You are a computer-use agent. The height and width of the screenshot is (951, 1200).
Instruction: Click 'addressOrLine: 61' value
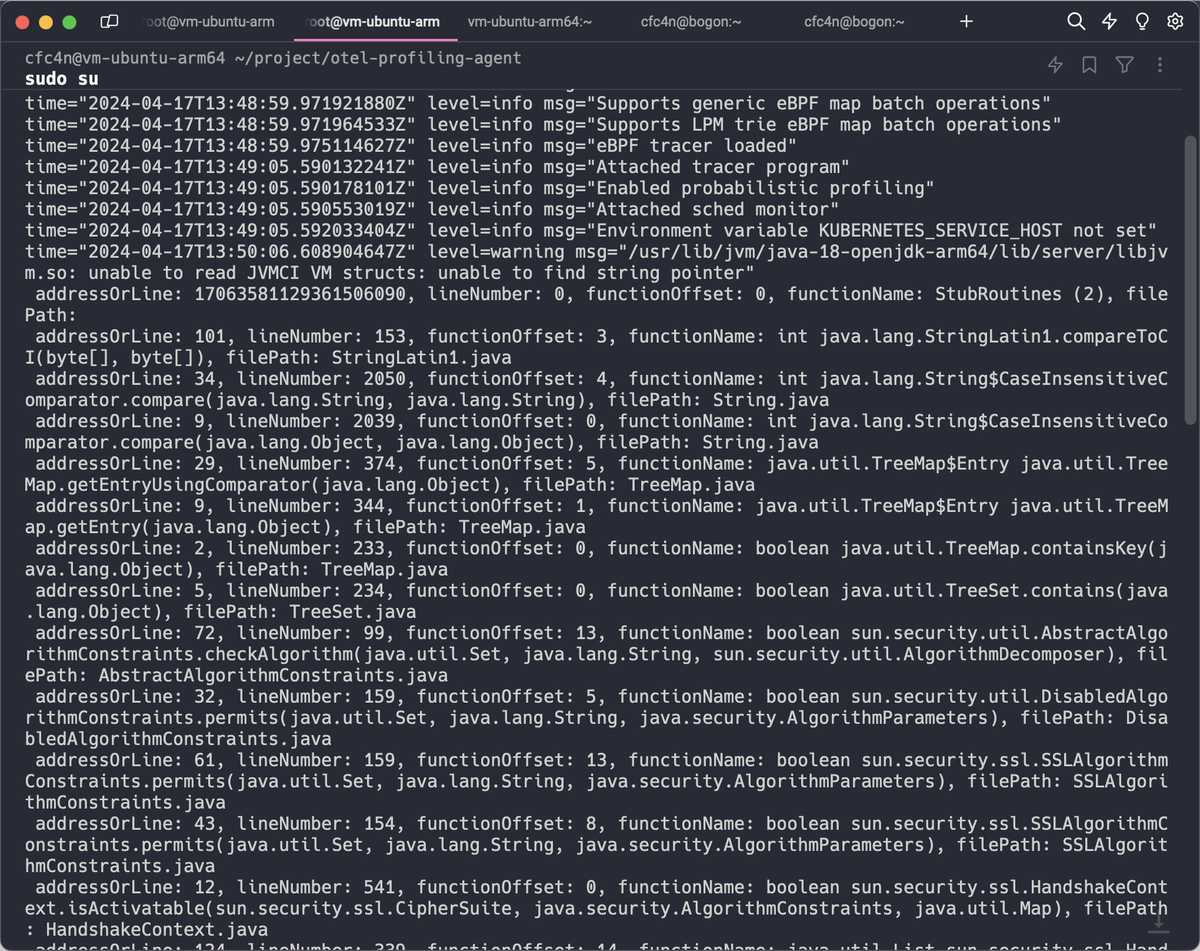pyautogui.click(x=125, y=759)
